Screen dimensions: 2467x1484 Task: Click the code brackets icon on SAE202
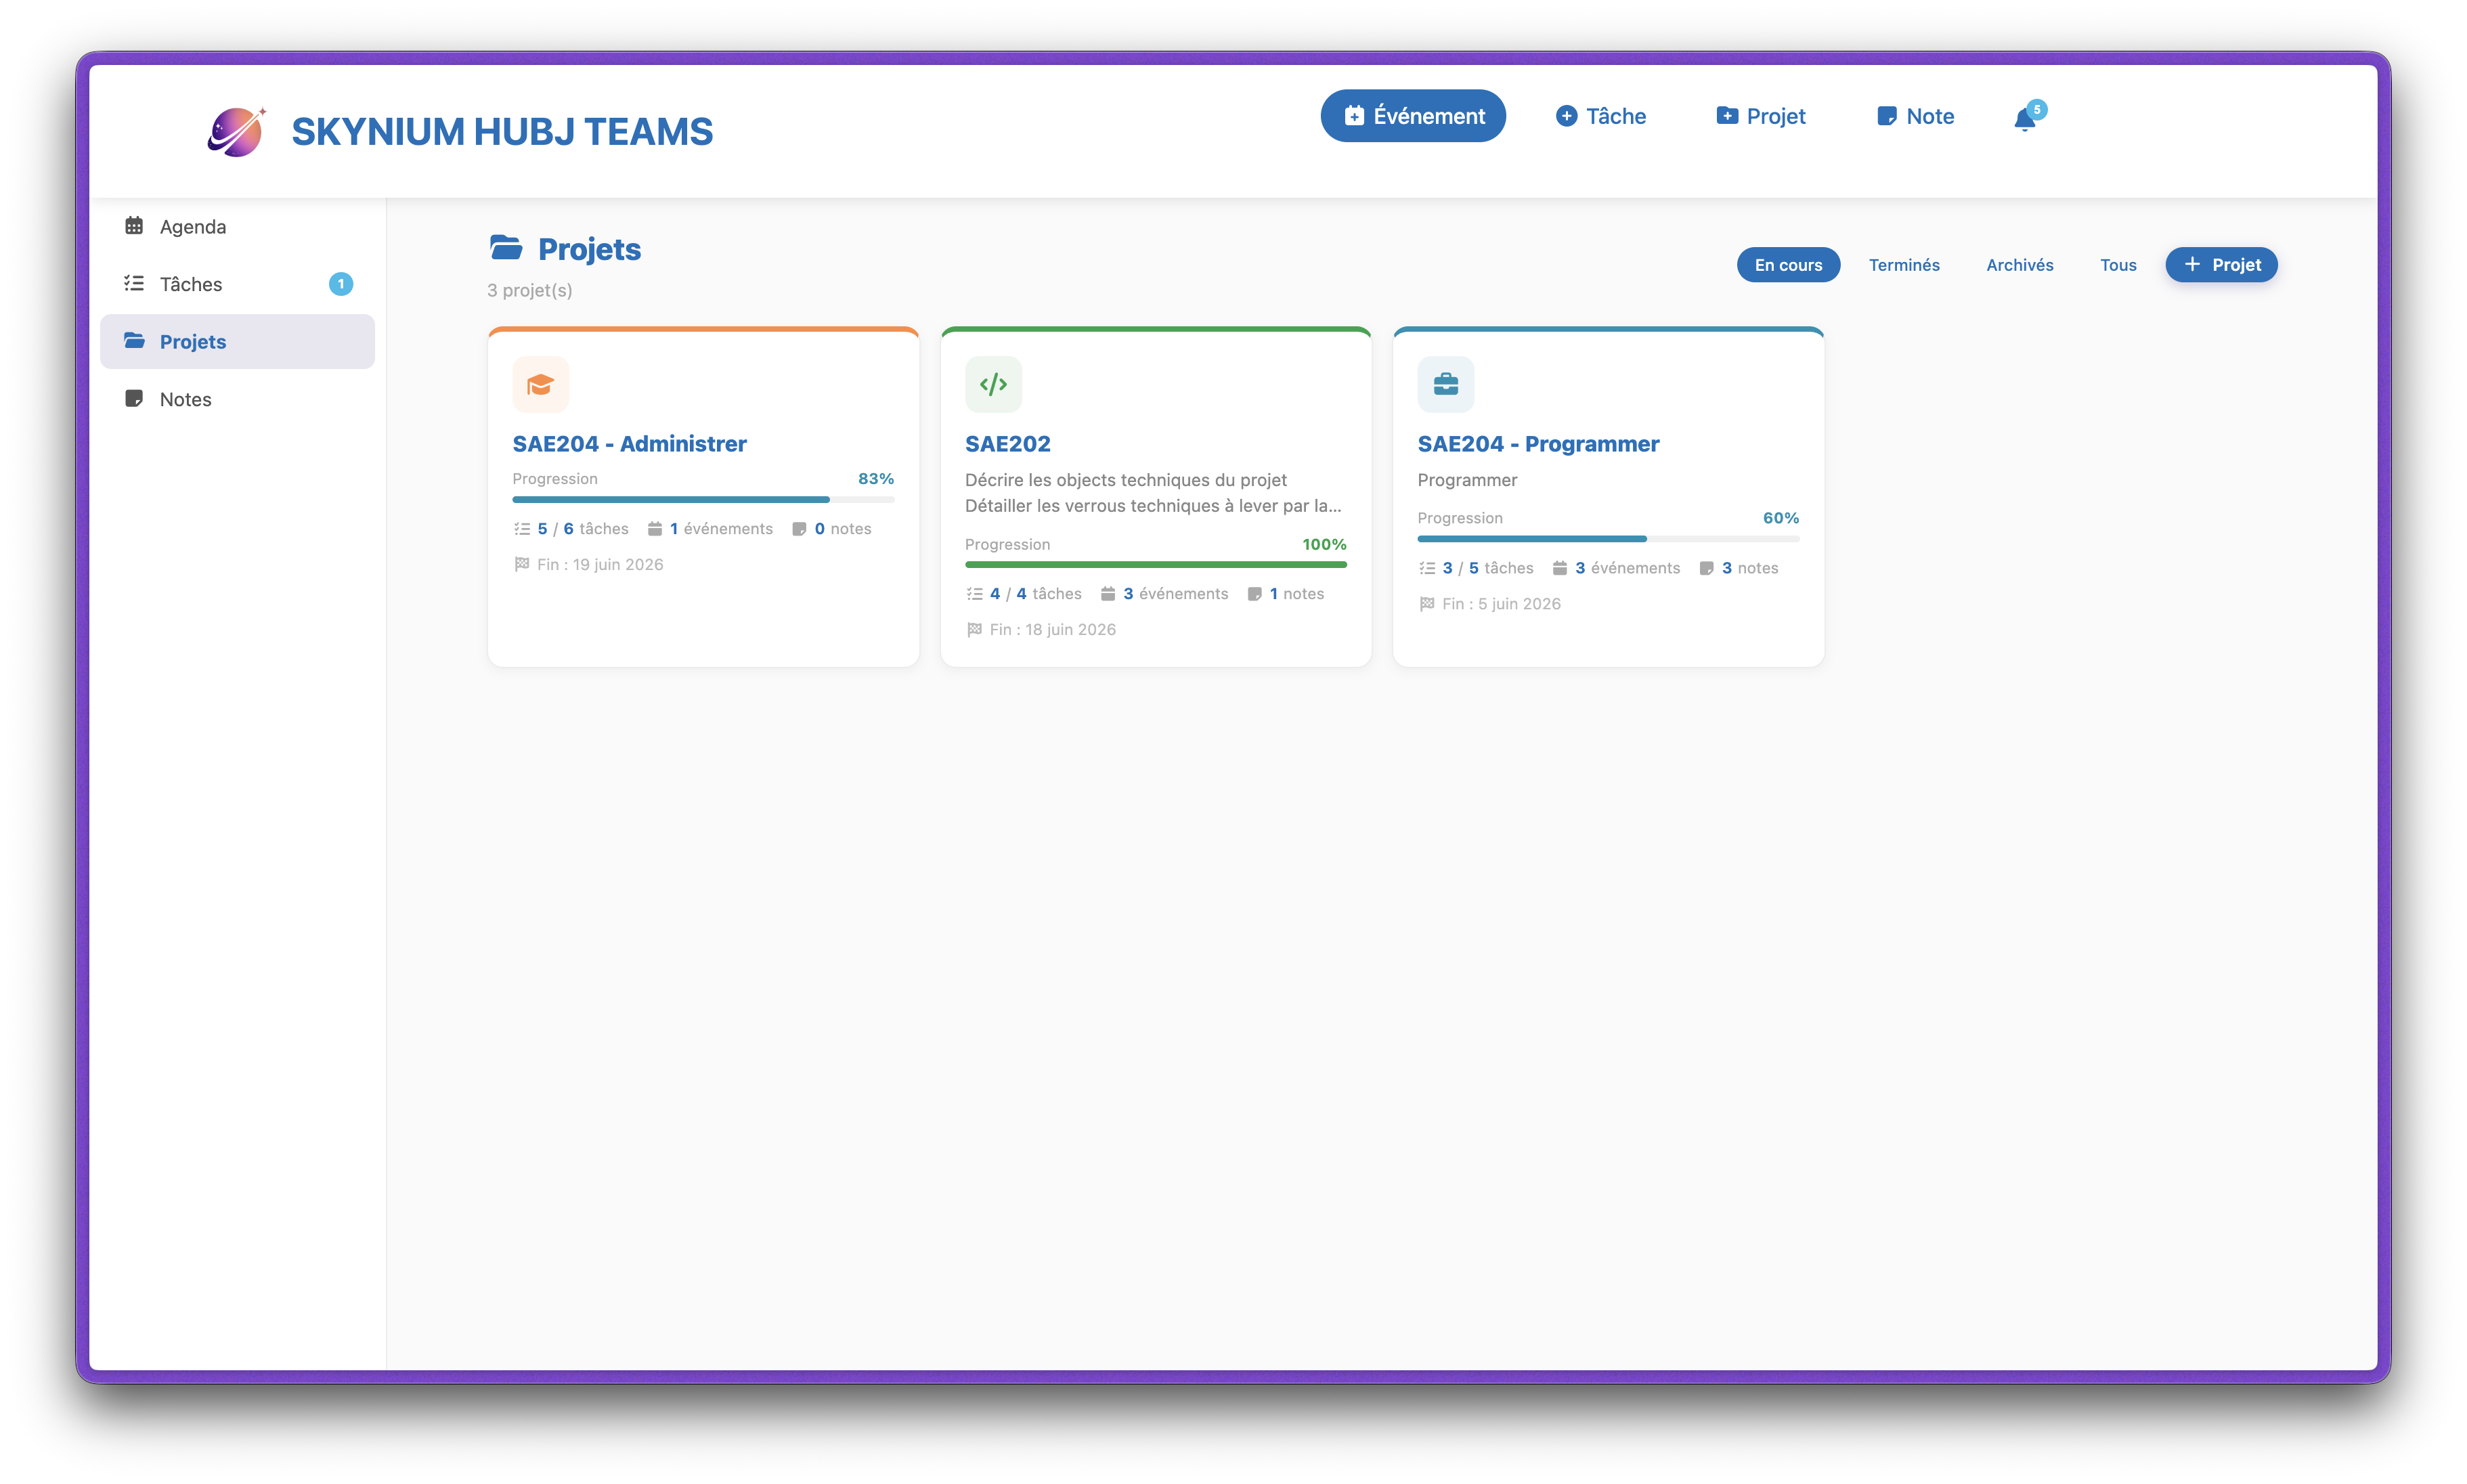tap(993, 384)
